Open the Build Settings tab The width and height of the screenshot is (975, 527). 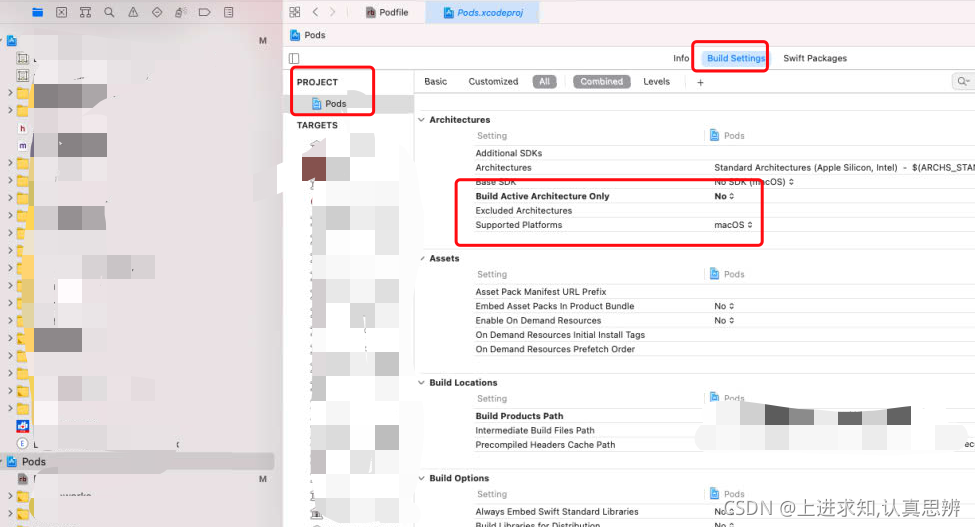(x=736, y=58)
